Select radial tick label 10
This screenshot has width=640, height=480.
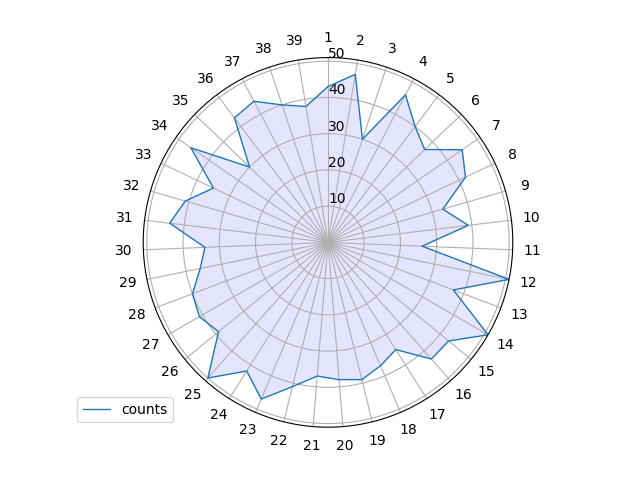337,198
